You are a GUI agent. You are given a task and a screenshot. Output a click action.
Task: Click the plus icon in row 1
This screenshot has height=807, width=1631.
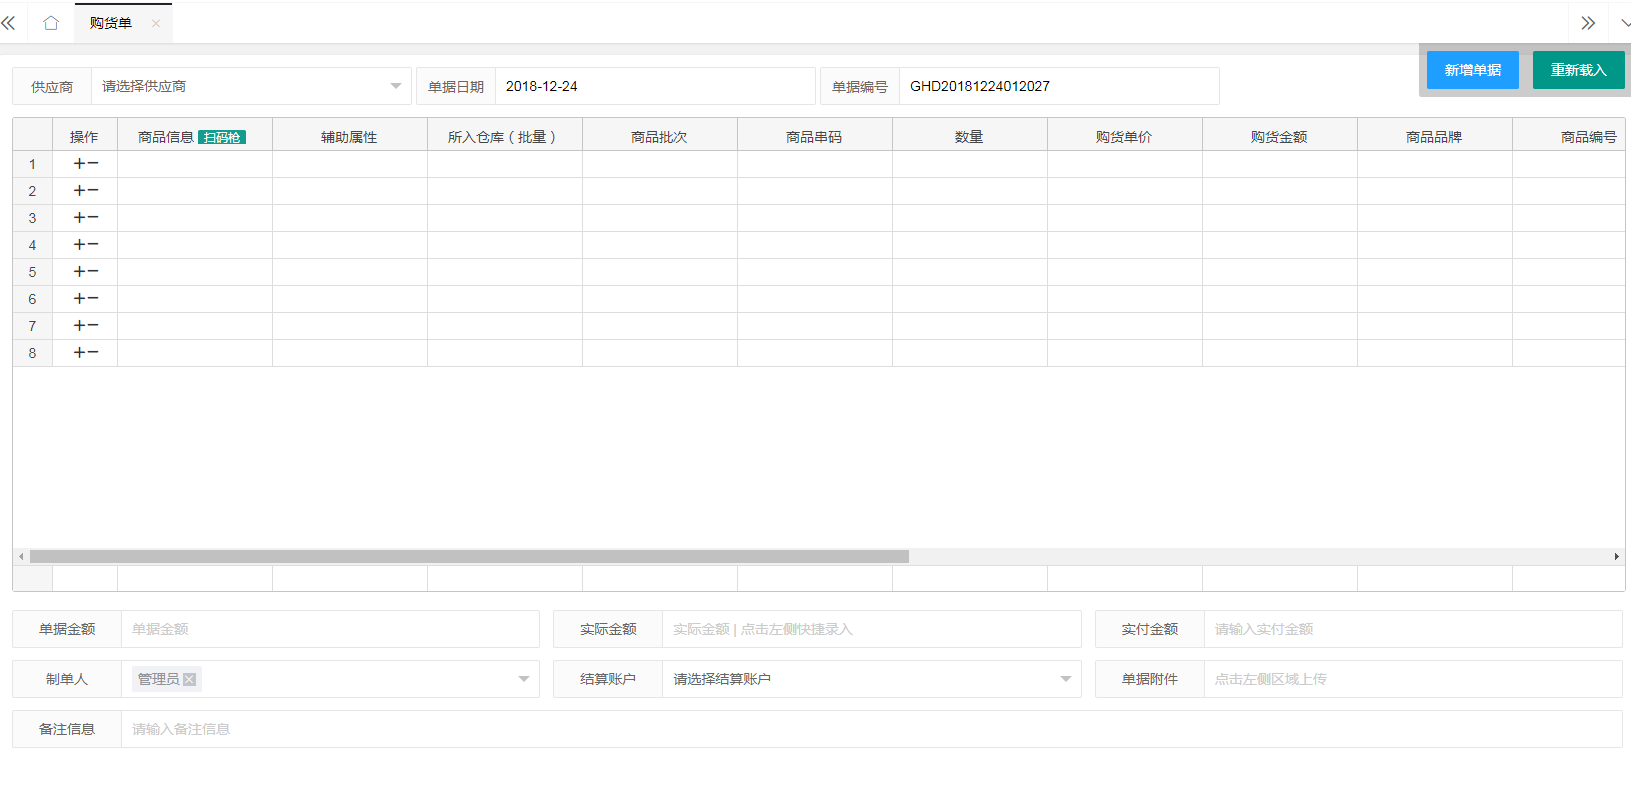click(x=79, y=164)
